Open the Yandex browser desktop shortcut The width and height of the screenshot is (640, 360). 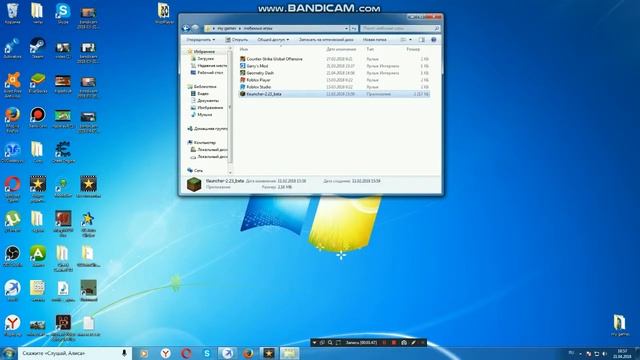coord(12,326)
